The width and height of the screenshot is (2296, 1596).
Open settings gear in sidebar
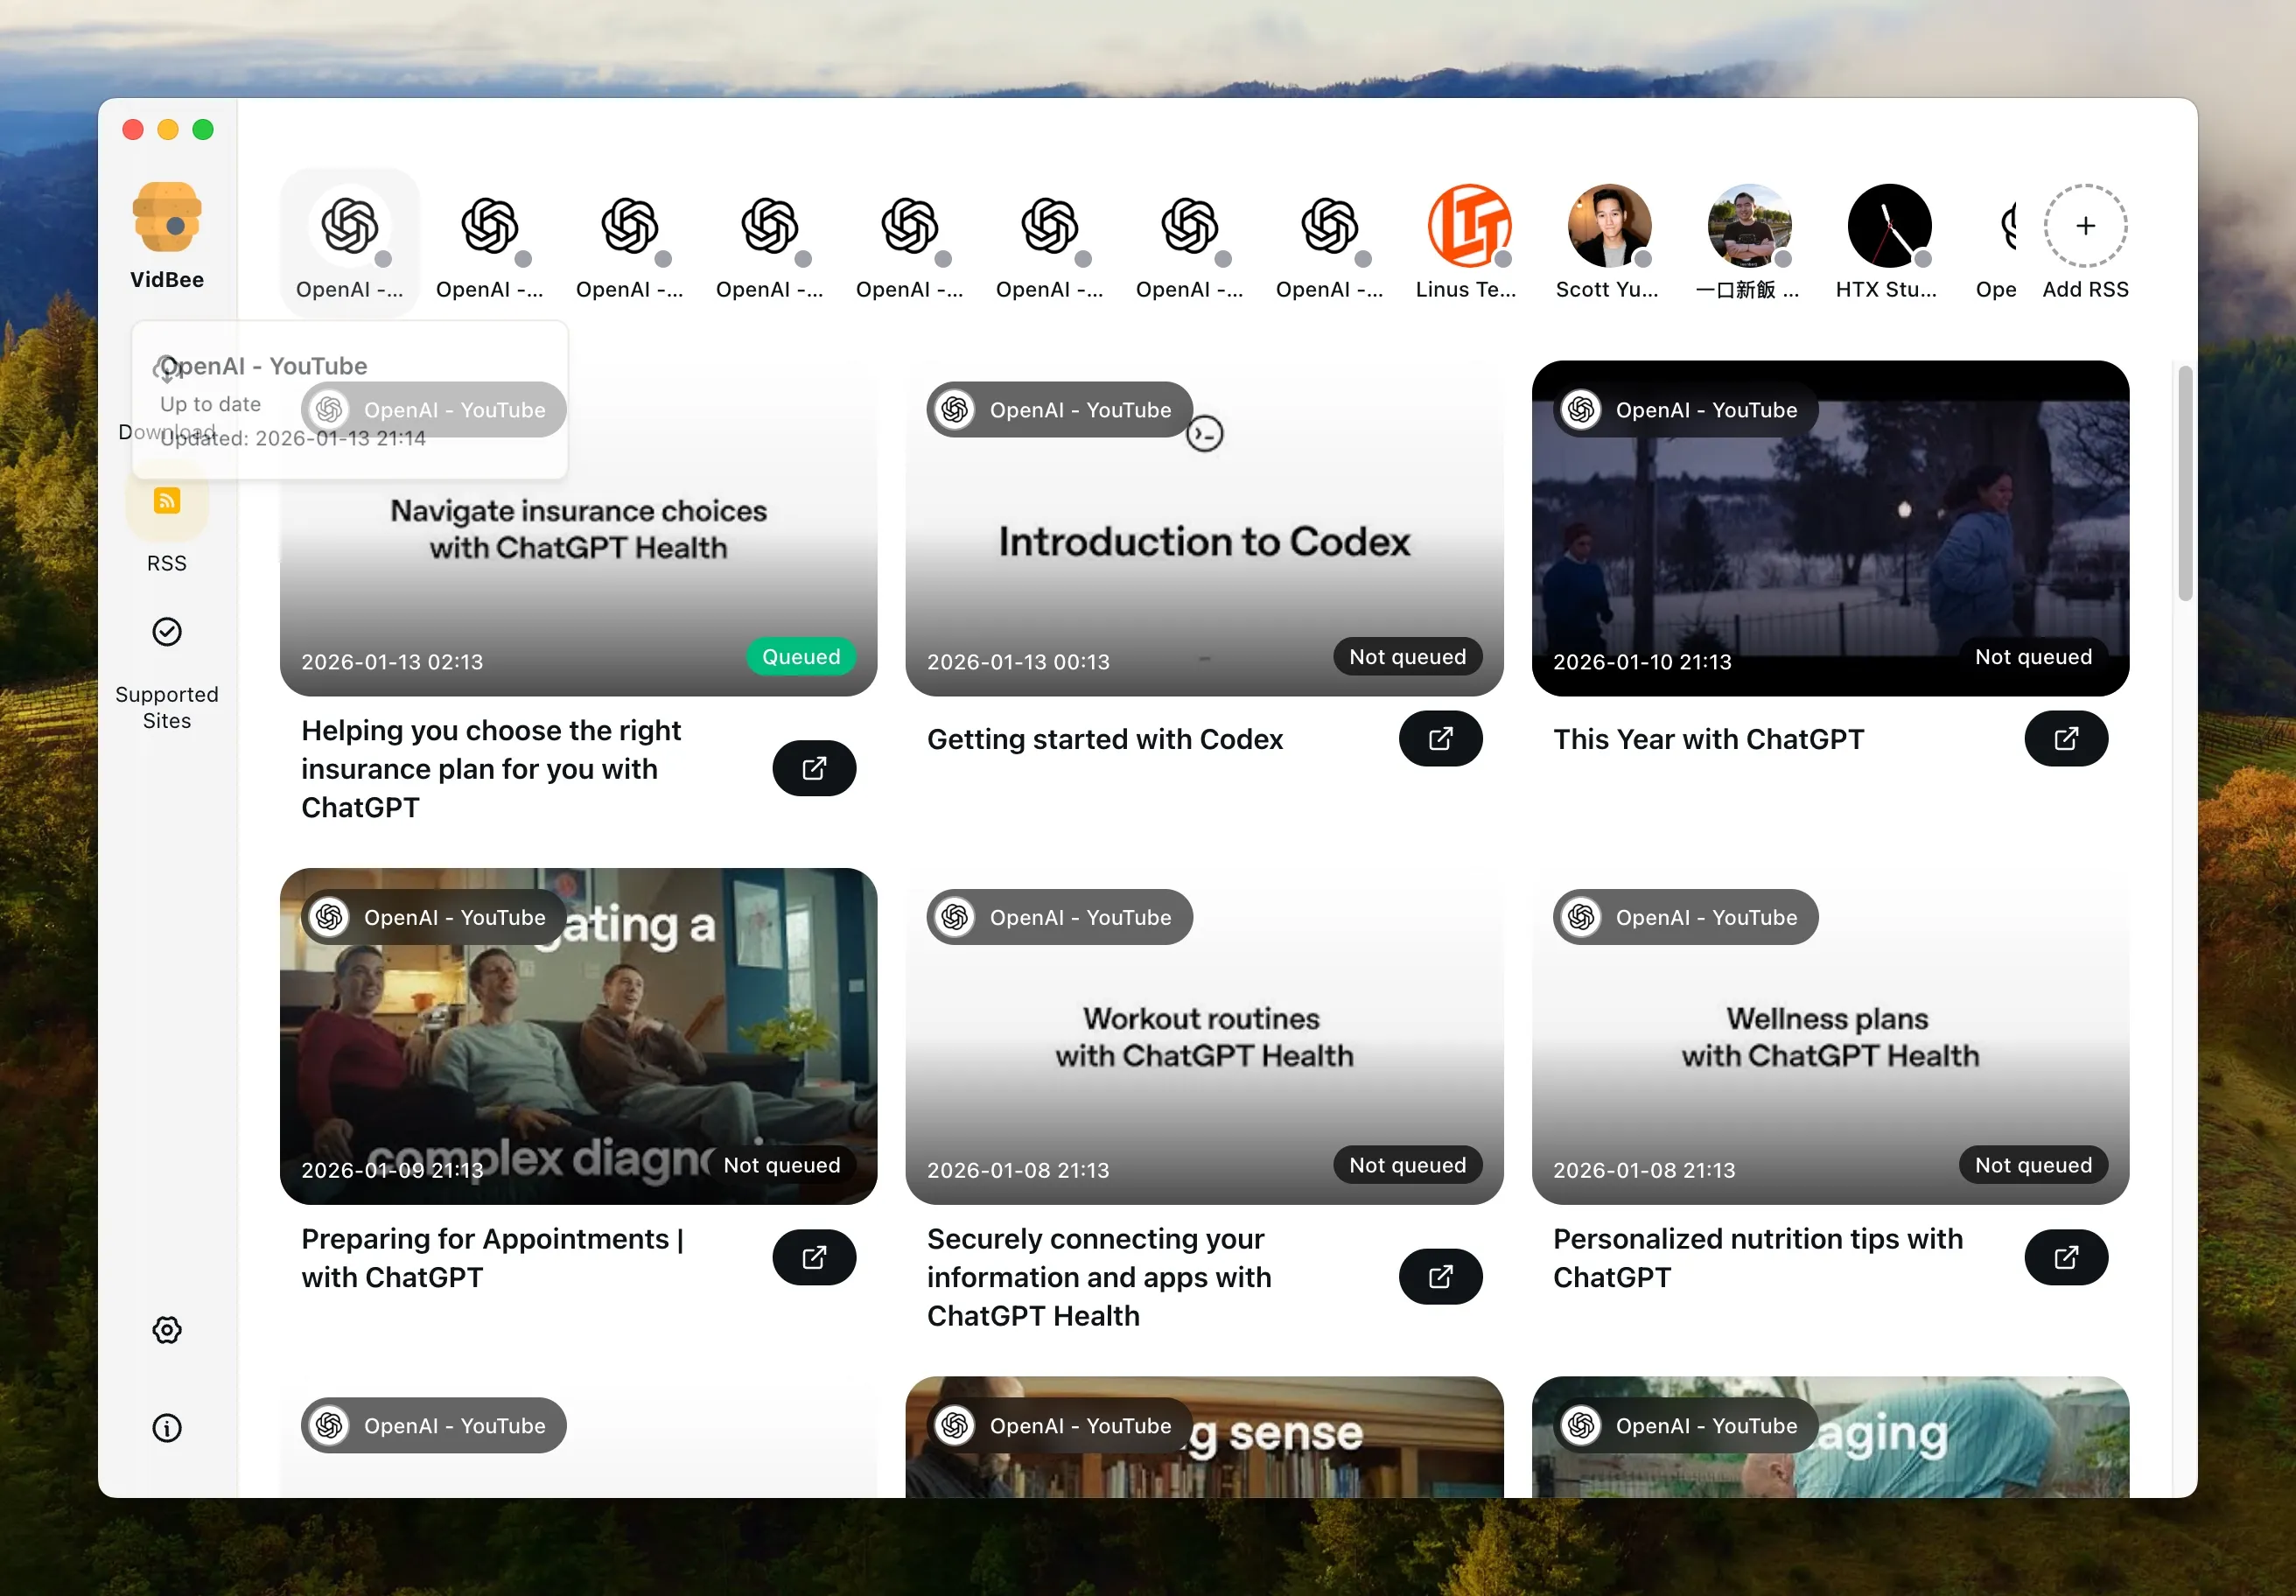(166, 1330)
